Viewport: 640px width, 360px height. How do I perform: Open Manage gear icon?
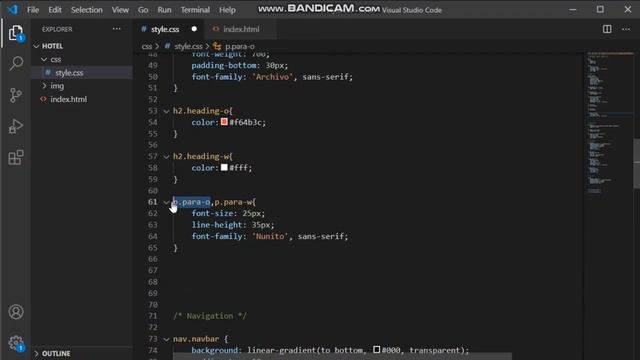[x=16, y=343]
